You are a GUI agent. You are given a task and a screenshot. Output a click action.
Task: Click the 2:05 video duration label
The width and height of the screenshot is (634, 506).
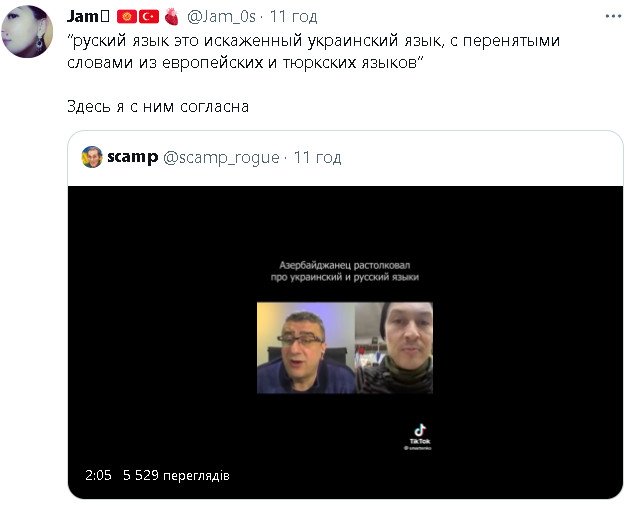tap(98, 475)
